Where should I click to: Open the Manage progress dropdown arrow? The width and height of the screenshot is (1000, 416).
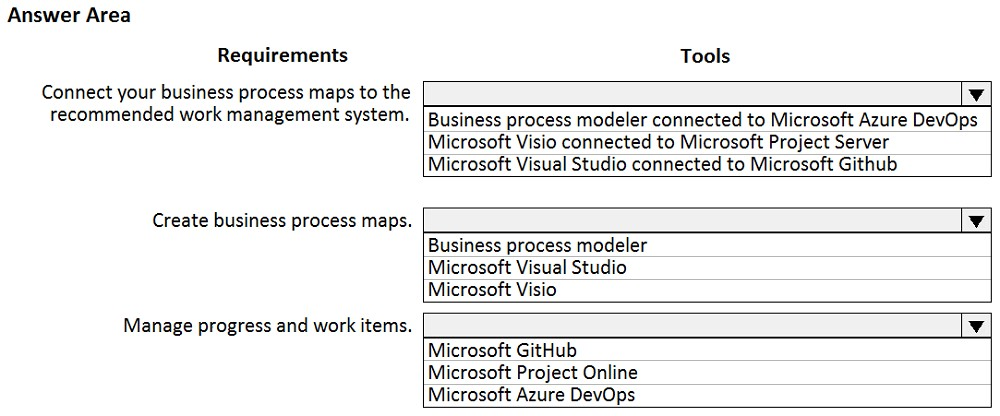[x=975, y=326]
